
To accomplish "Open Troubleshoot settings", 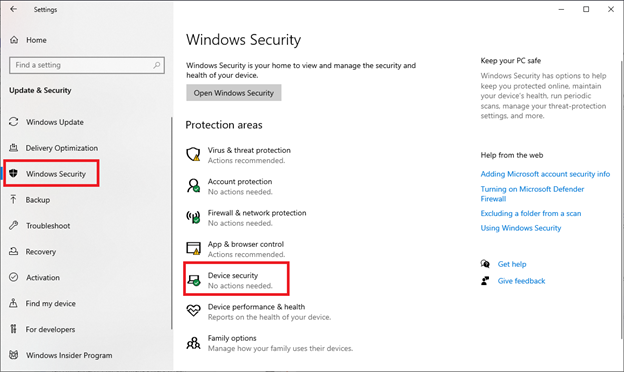I will pos(48,226).
